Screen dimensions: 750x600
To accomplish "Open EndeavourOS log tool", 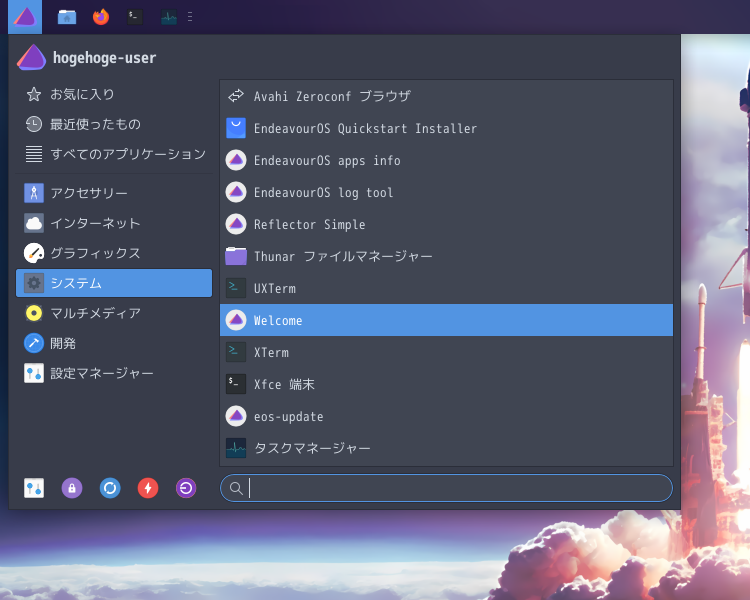I will point(446,192).
